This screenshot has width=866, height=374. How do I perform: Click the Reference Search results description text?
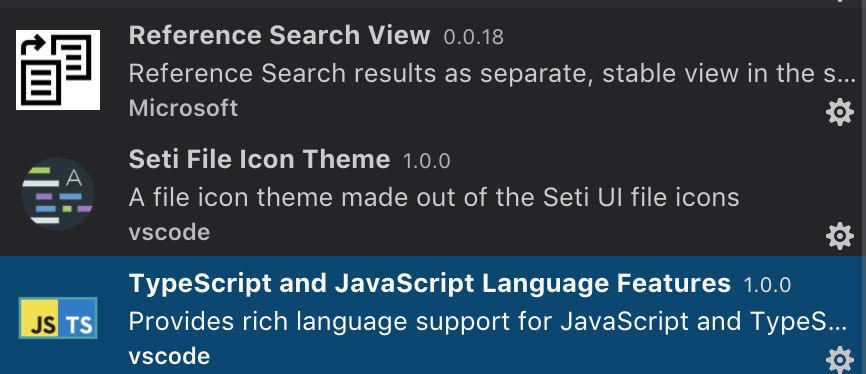tap(493, 73)
